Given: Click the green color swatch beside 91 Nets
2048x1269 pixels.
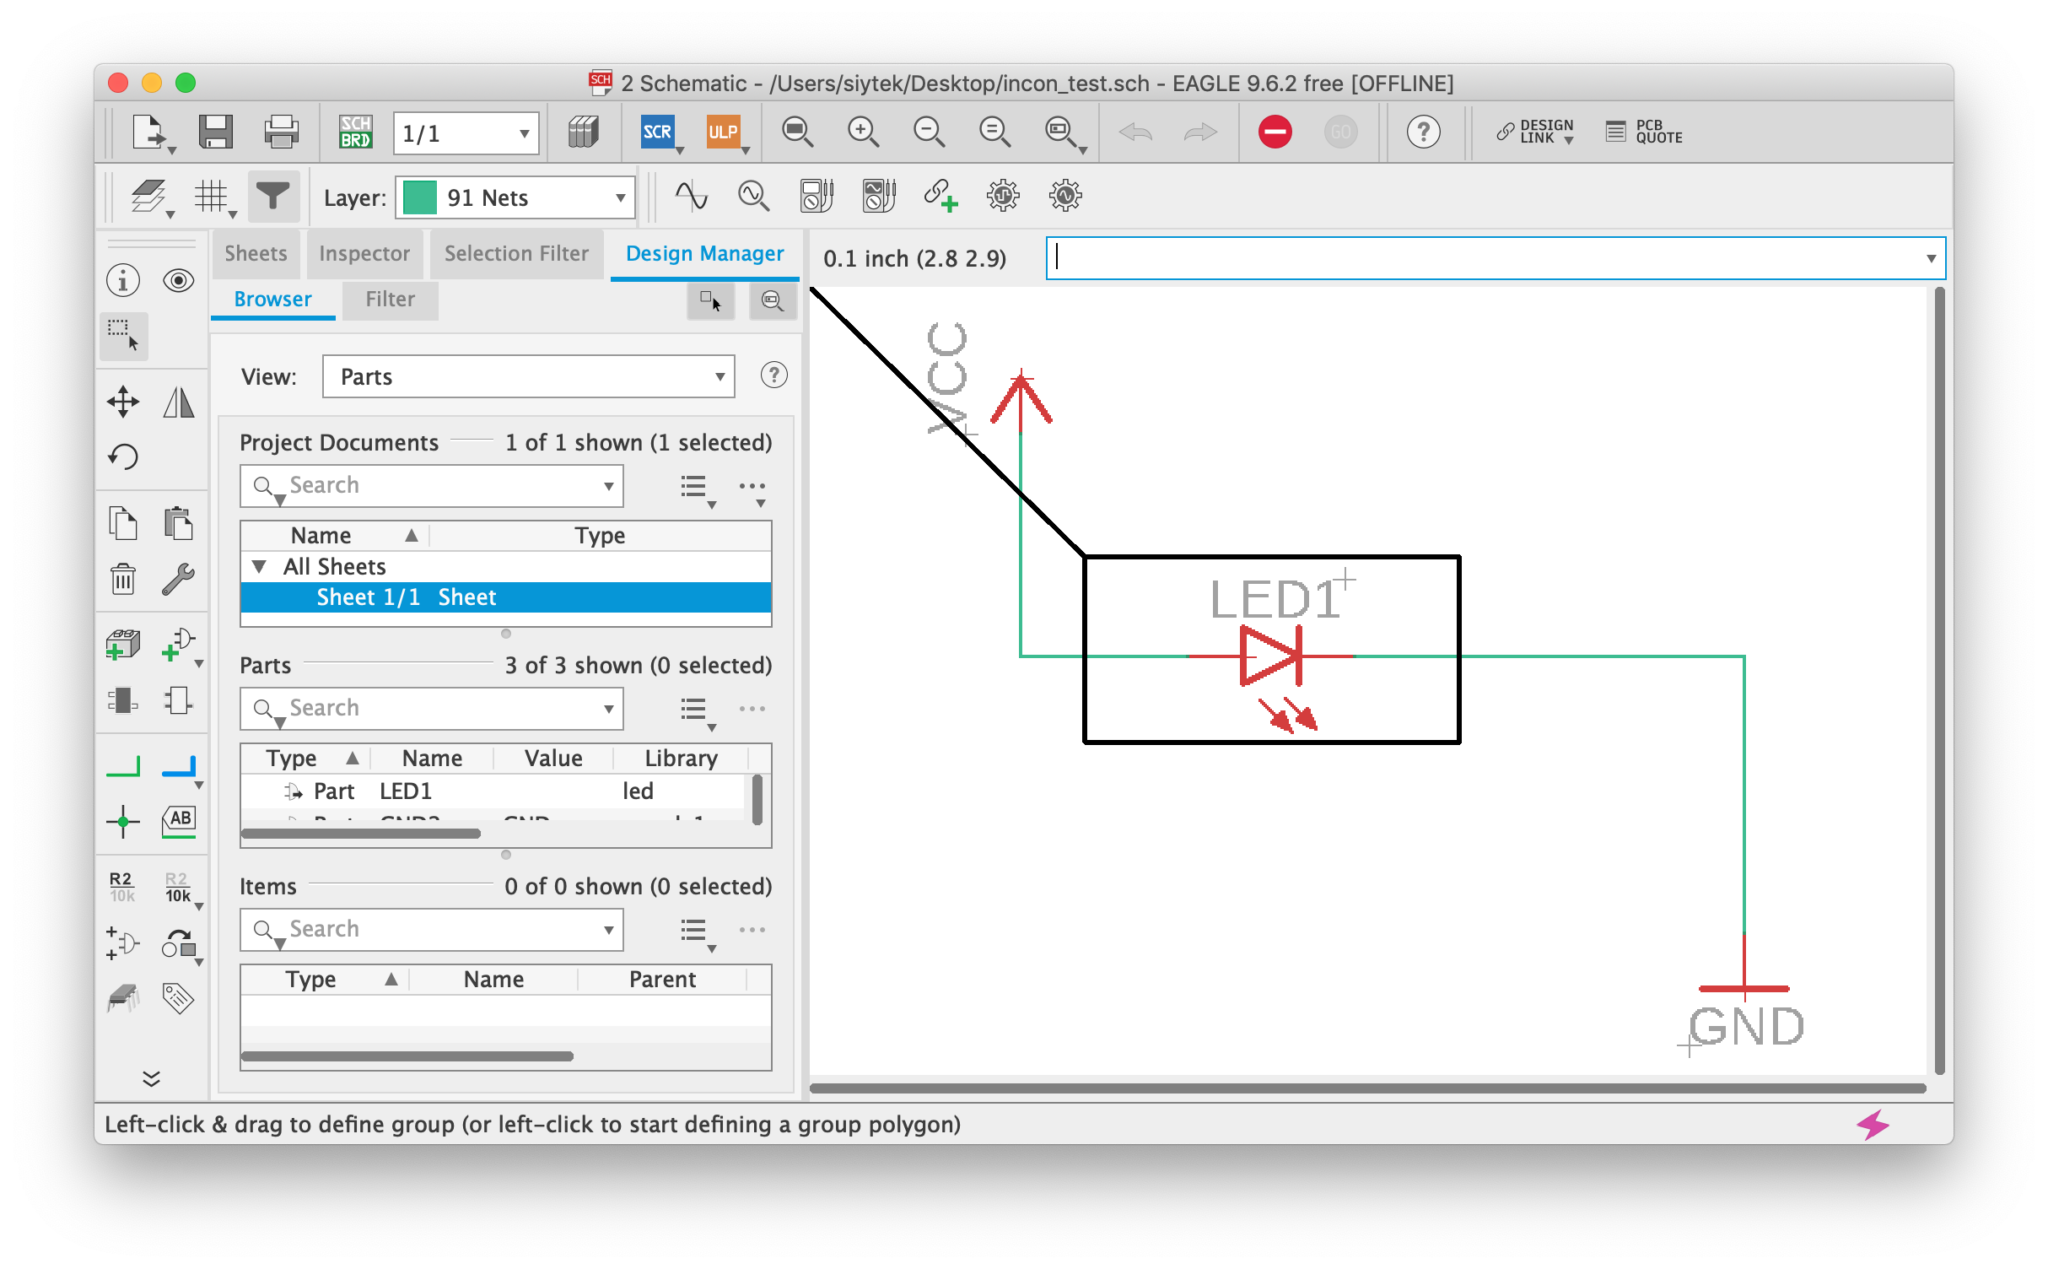Looking at the screenshot, I should (420, 197).
